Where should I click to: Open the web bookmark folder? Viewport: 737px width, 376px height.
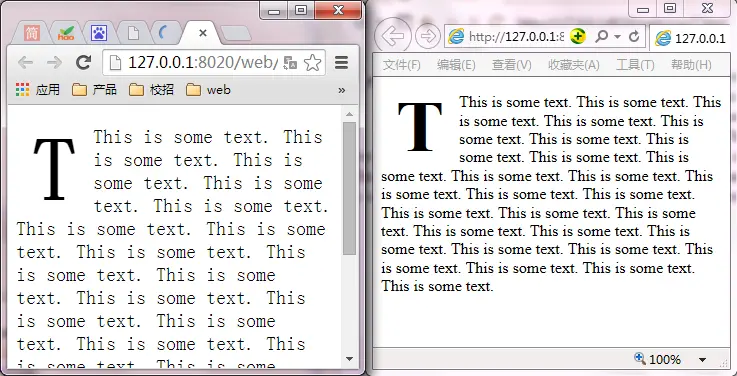208,89
